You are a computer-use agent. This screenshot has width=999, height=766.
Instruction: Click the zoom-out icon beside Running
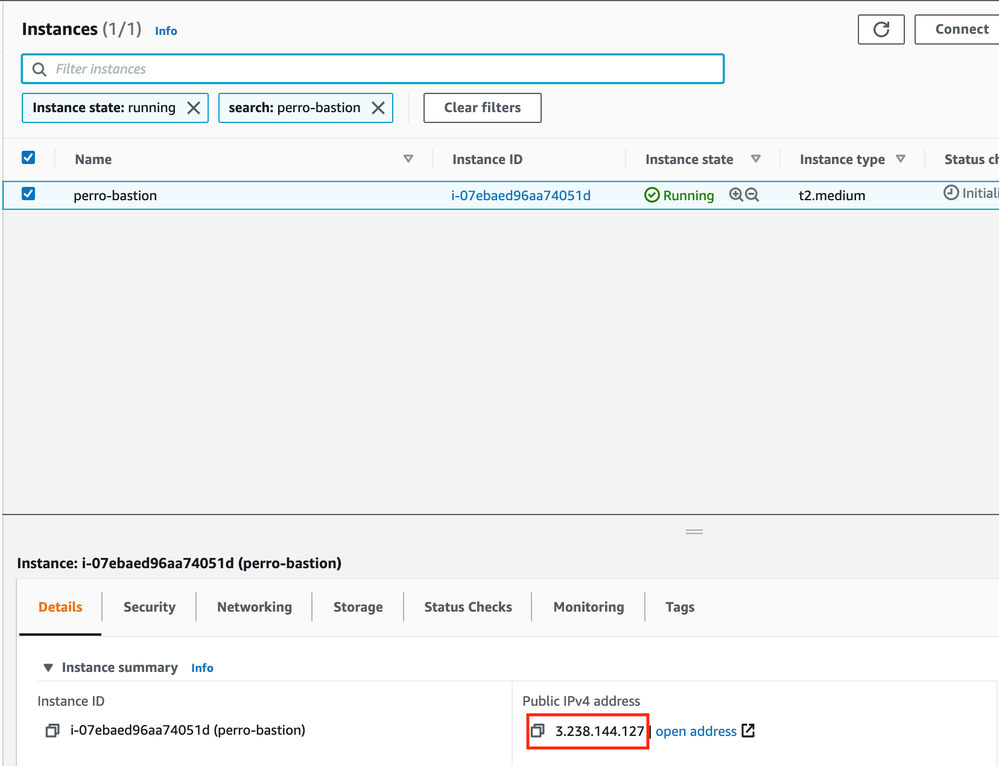point(752,195)
